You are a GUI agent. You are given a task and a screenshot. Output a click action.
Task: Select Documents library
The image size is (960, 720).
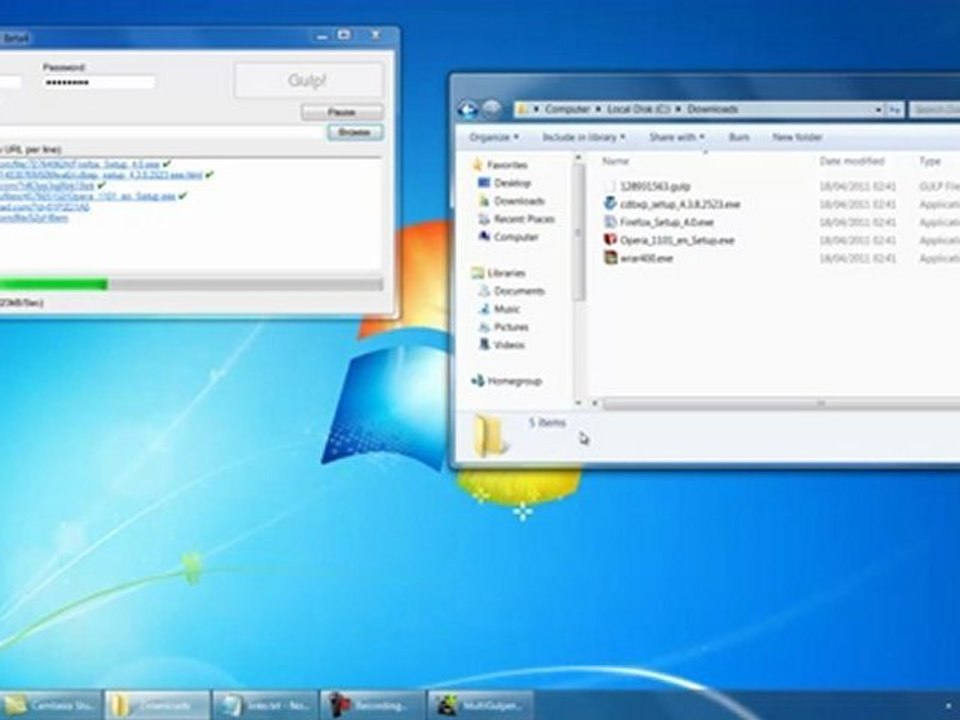(x=519, y=291)
